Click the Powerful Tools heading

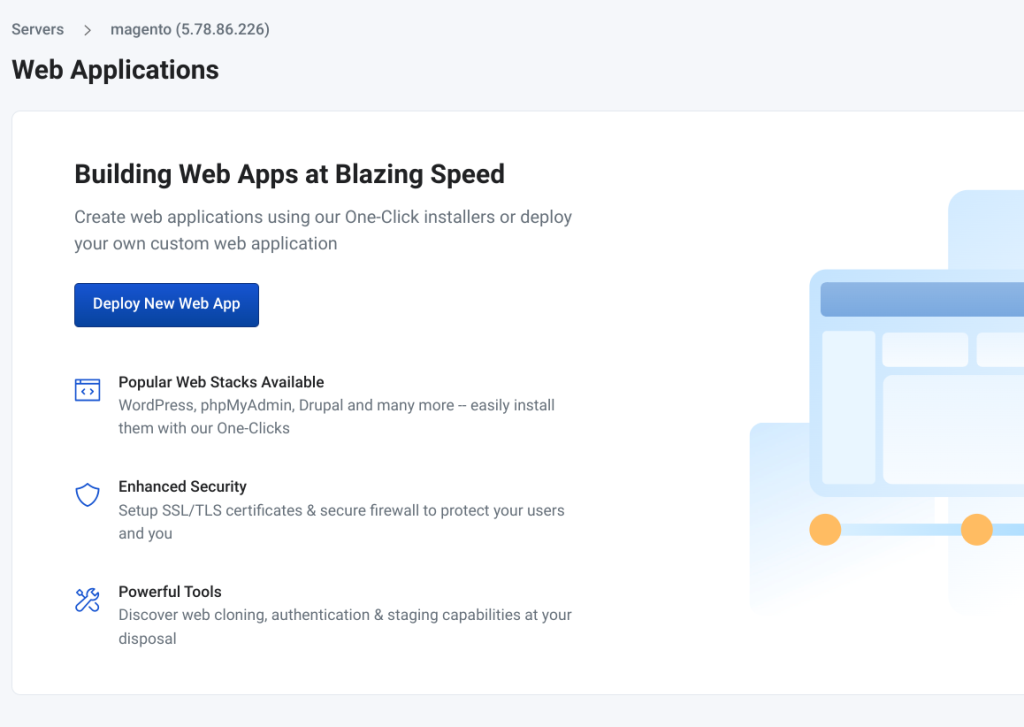(x=170, y=592)
